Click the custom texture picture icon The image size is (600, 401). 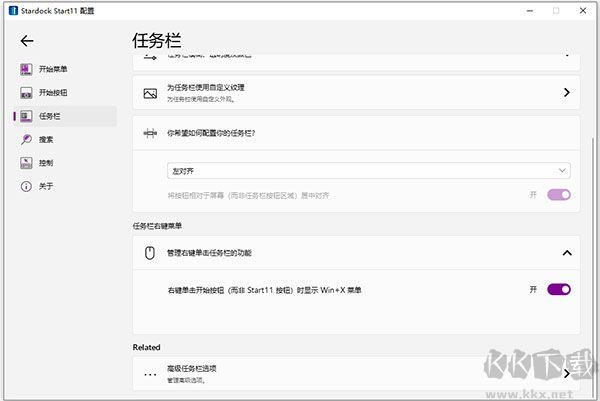150,93
